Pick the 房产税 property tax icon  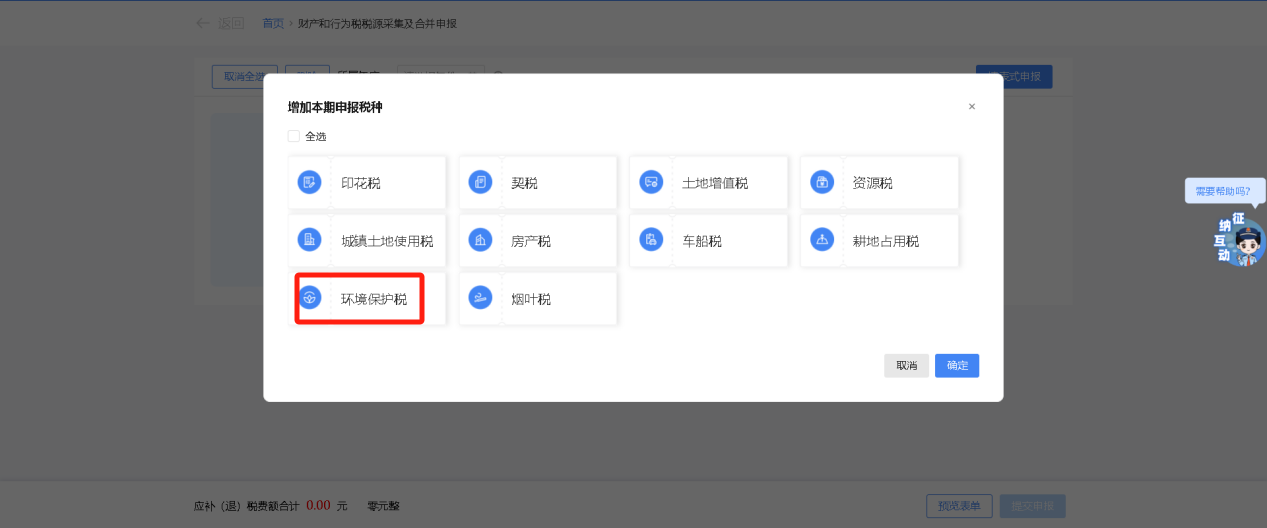coord(481,240)
